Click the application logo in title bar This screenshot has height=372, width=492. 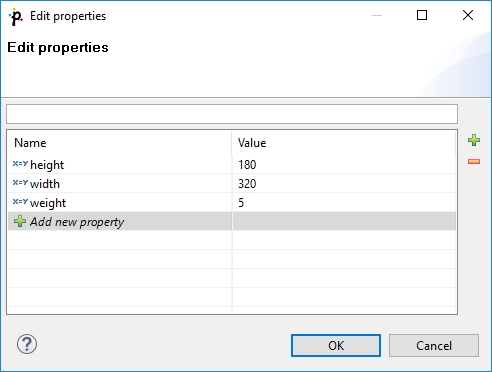(x=16, y=16)
